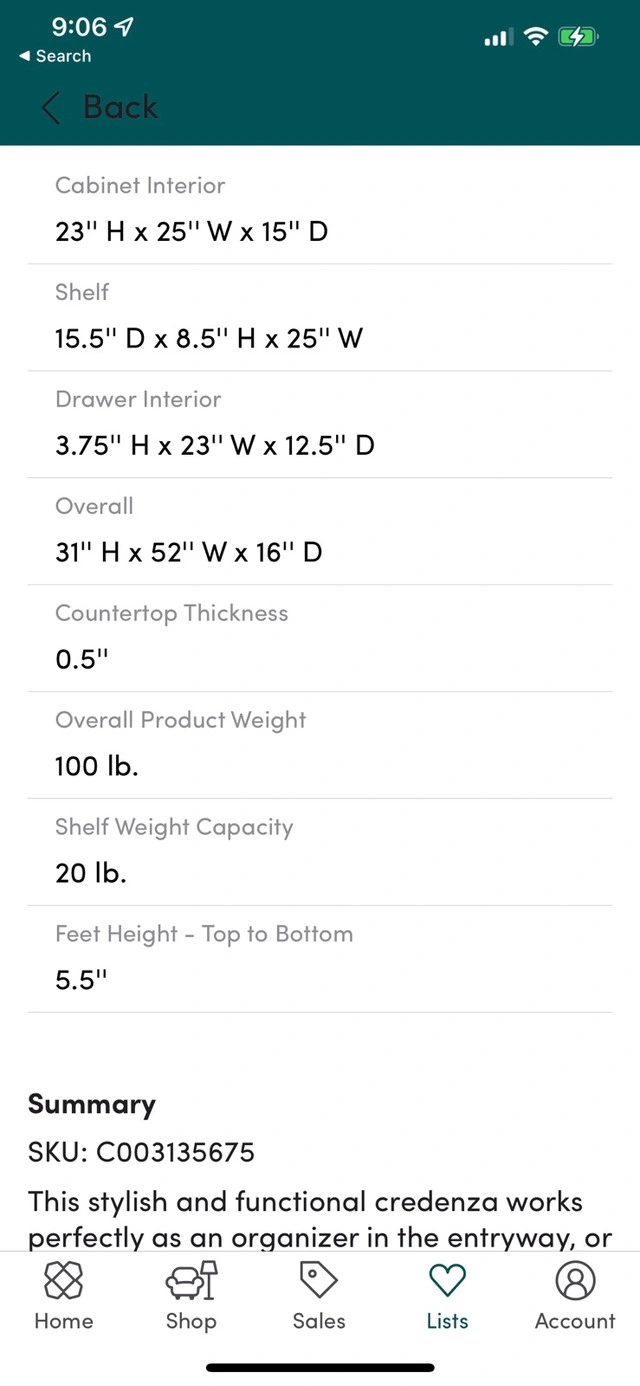Tap the Overall dimensions value
640x1386 pixels.
(189, 552)
